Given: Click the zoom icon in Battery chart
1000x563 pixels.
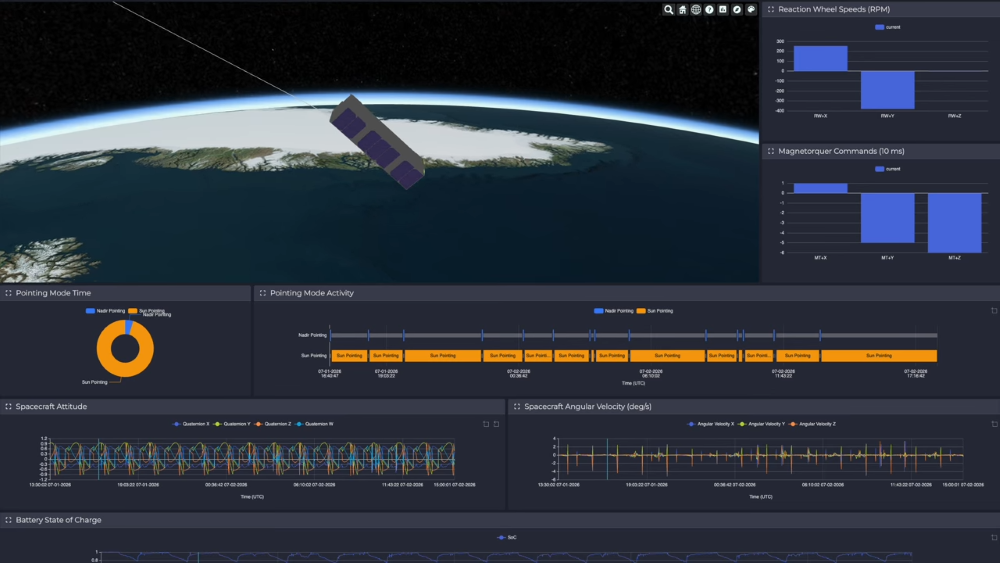Looking at the screenshot, I should pos(994,537).
